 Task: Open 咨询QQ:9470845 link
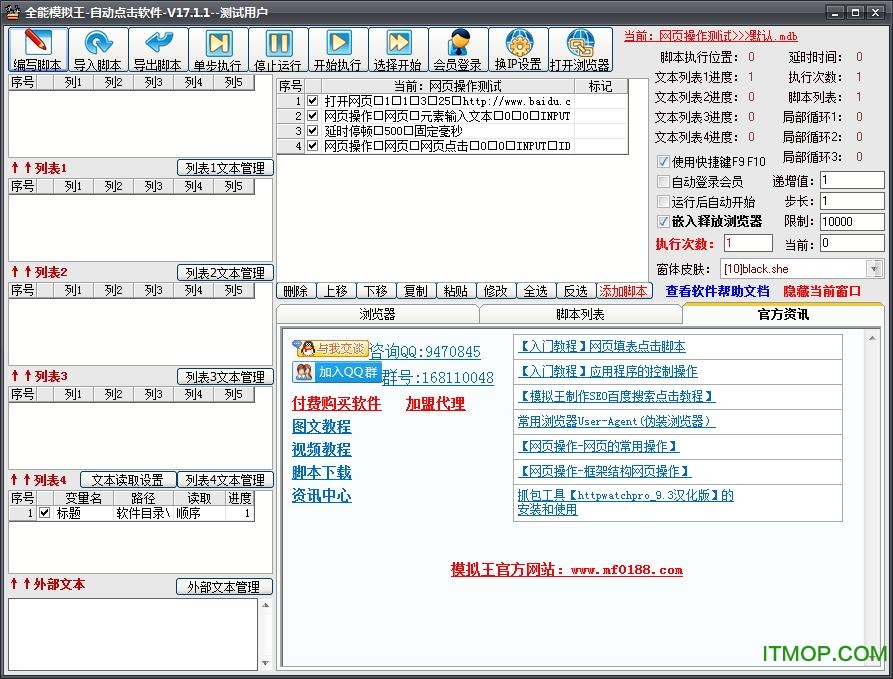(x=425, y=351)
